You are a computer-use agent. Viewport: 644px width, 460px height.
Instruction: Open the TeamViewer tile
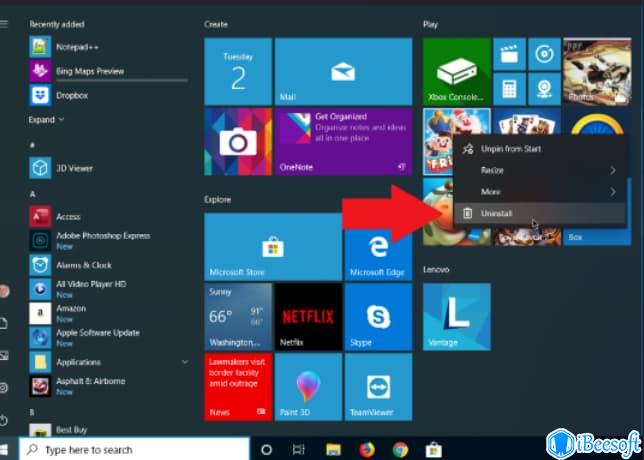pyautogui.click(x=378, y=387)
